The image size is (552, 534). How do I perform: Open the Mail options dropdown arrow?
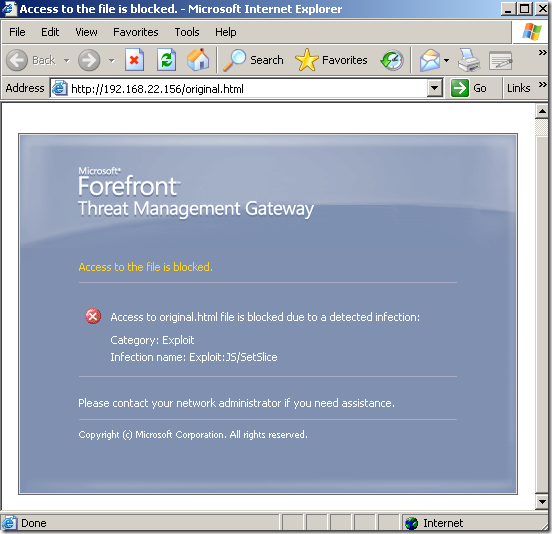[446, 61]
